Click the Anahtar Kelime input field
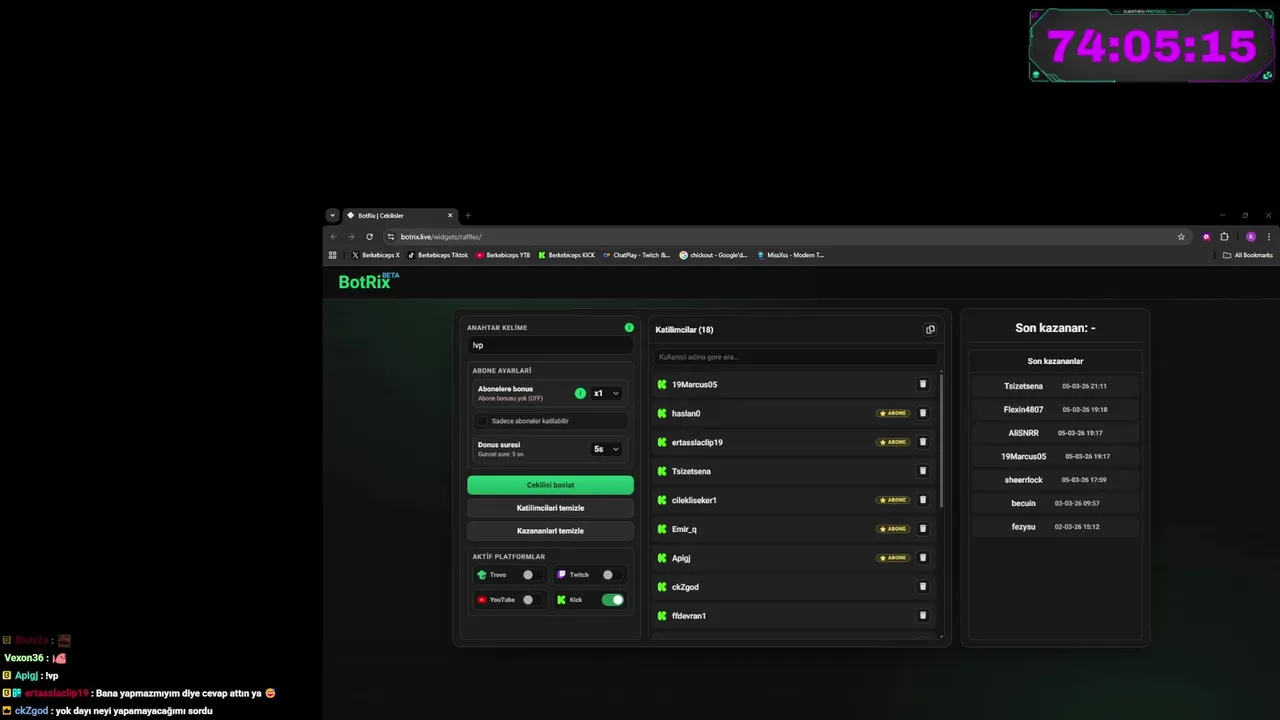Viewport: 1280px width, 720px height. (550, 345)
